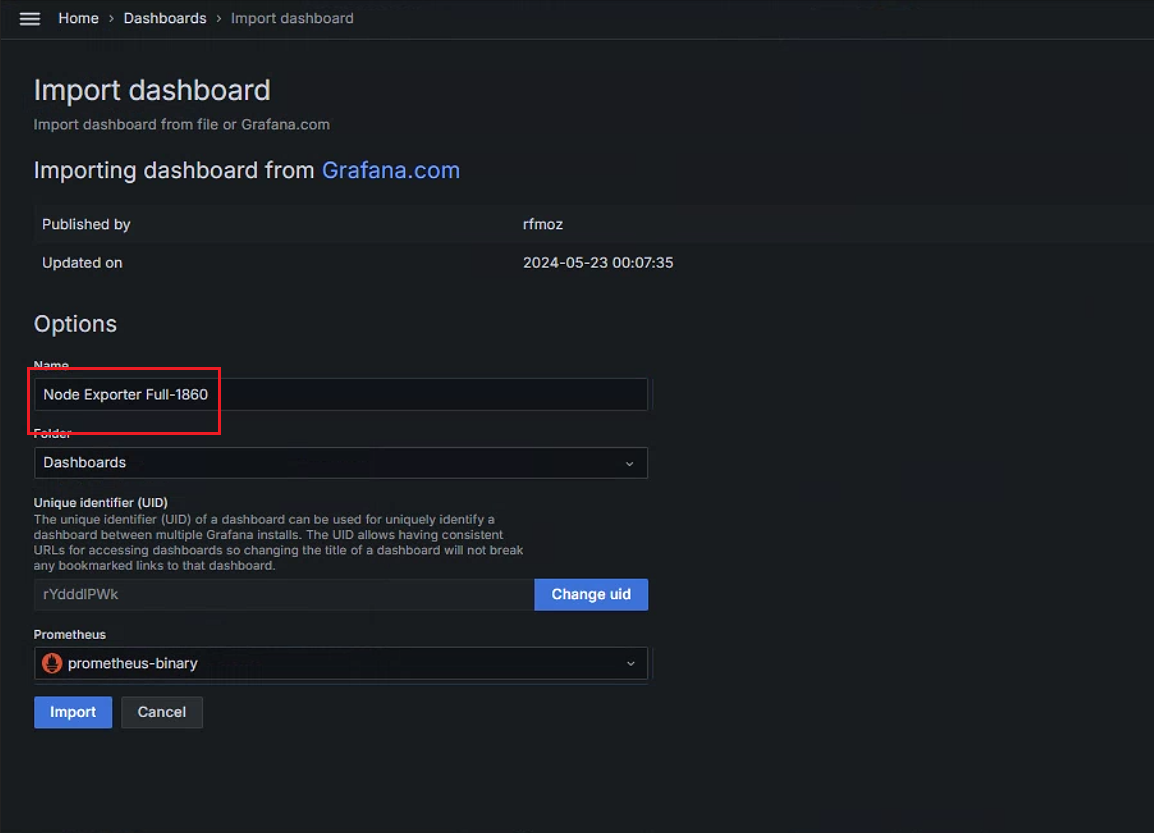Click the dashboard Name input field
1154x833 pixels.
click(341, 394)
